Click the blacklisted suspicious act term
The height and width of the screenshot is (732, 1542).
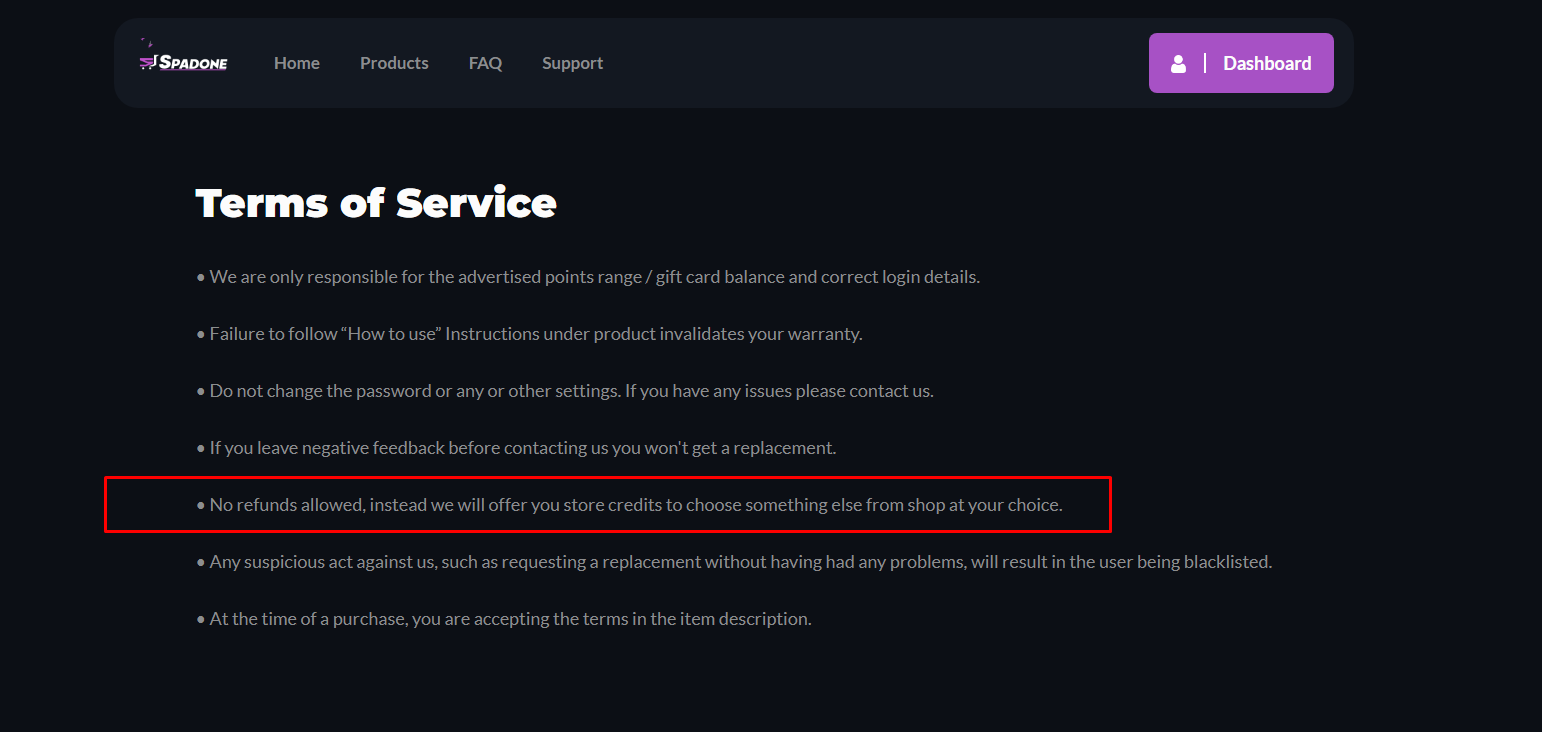[734, 562]
